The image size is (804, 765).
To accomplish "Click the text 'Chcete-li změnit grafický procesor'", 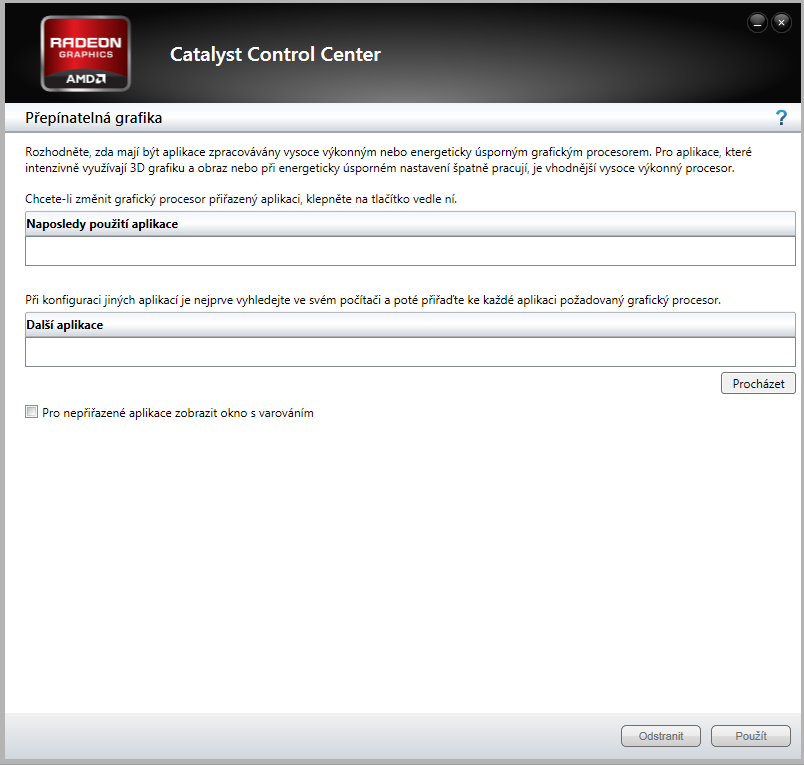I will coord(241,199).
